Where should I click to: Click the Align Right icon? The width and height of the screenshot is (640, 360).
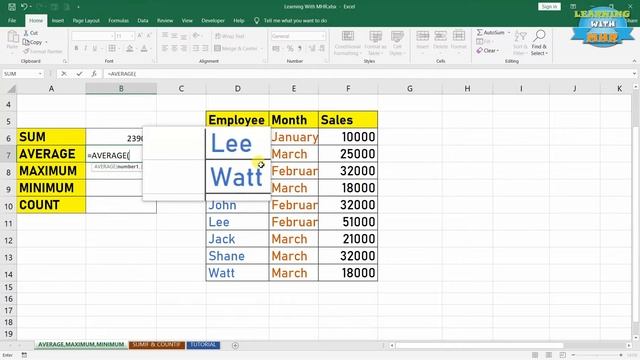click(x=184, y=49)
